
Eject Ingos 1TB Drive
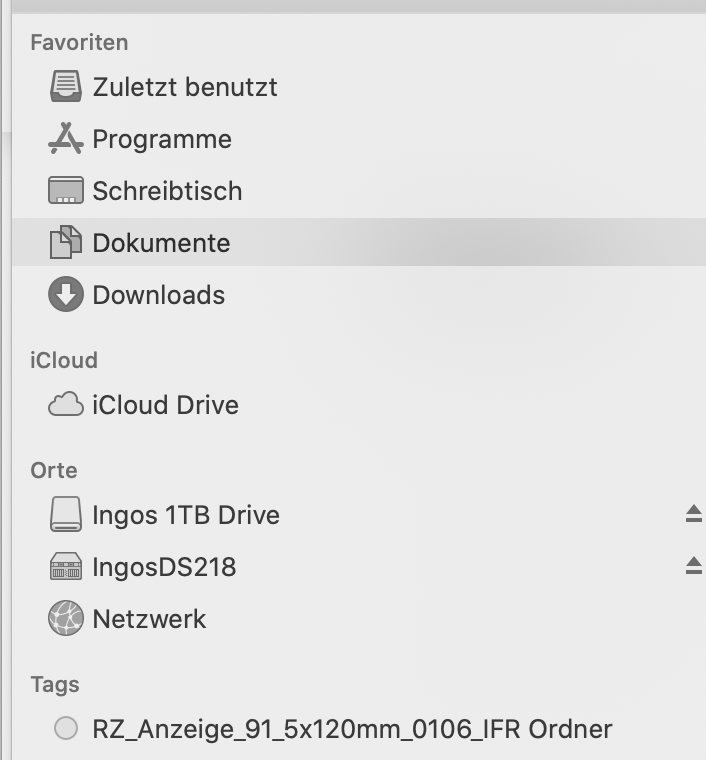[x=694, y=514]
